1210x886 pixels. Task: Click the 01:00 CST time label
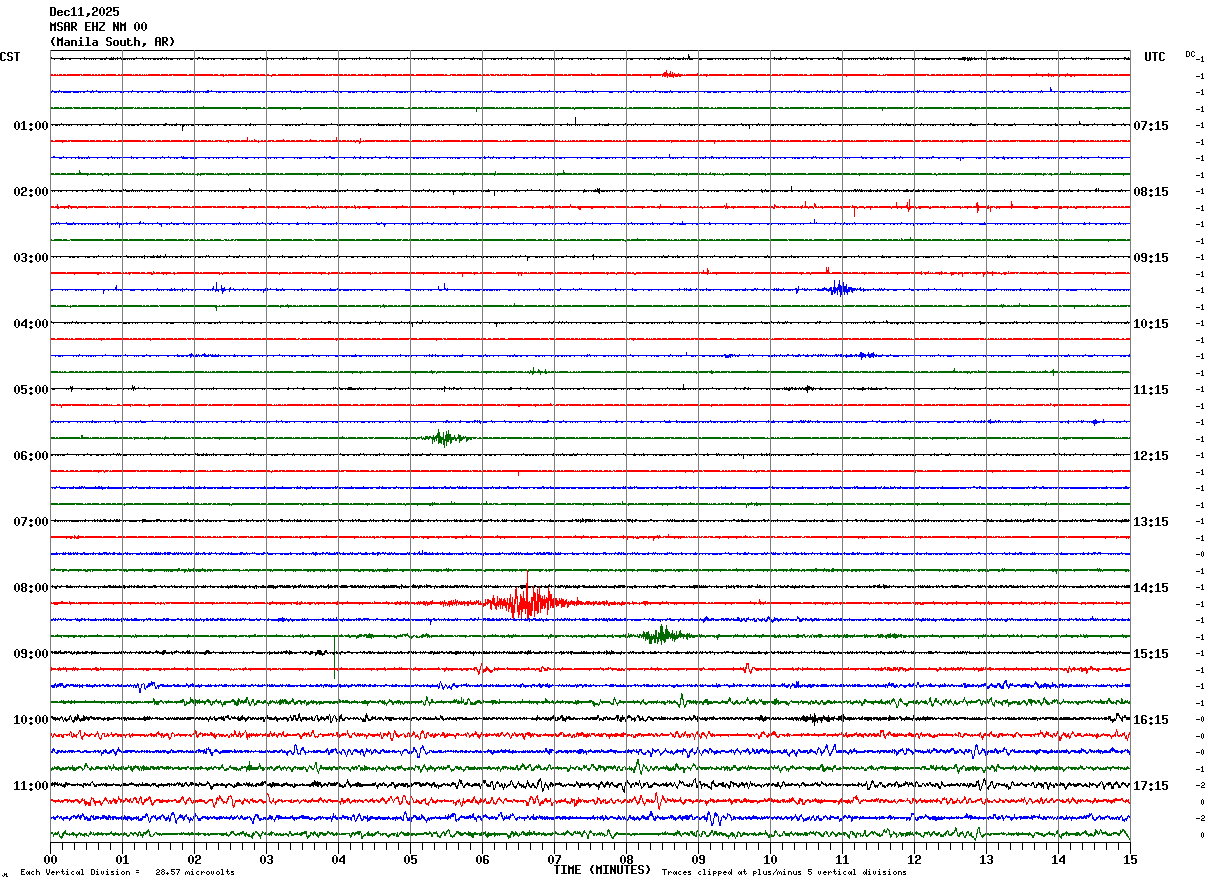point(30,125)
